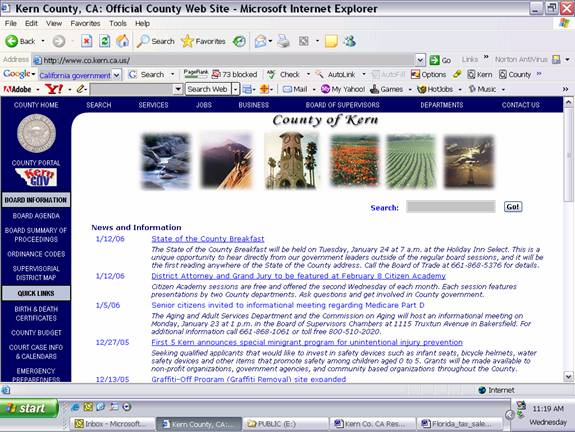
Task: Expand Google search box dropdown arrow
Action: click(117, 75)
